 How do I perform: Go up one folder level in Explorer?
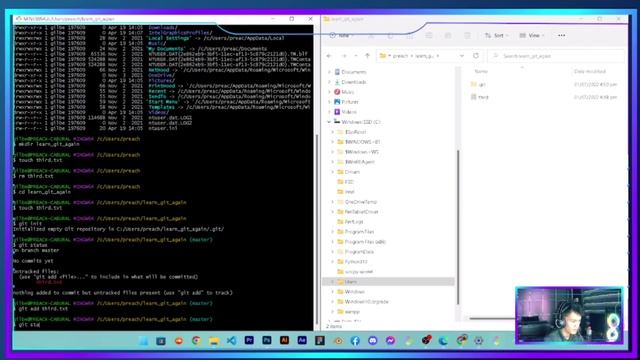coord(367,56)
